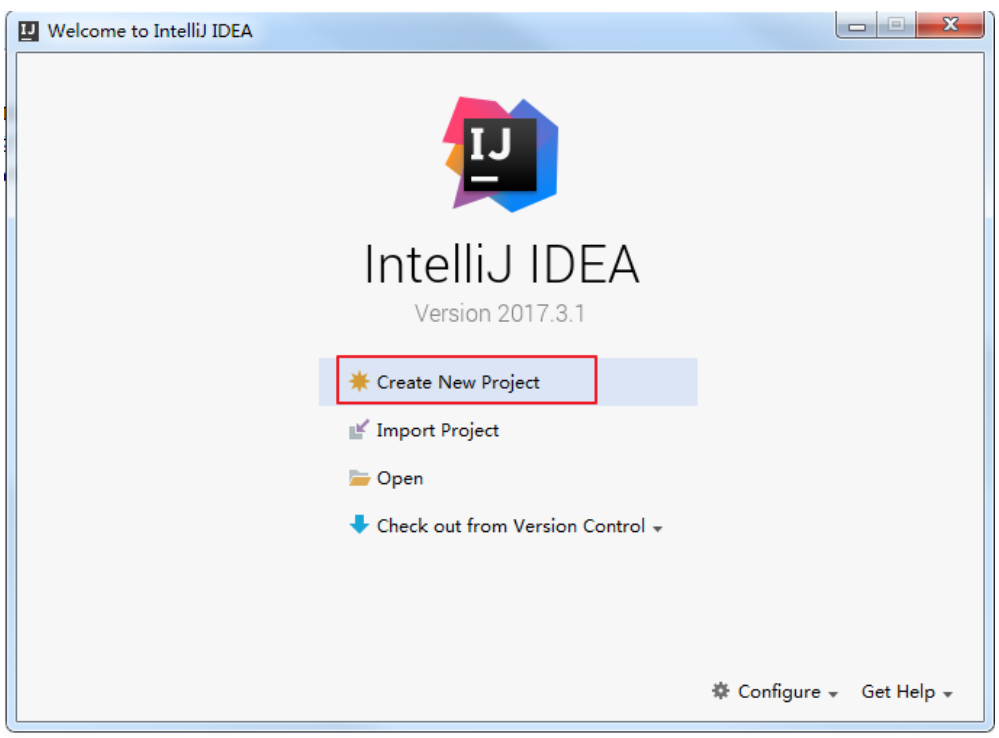Expand the Configure dropdown arrow

[x=833, y=695]
